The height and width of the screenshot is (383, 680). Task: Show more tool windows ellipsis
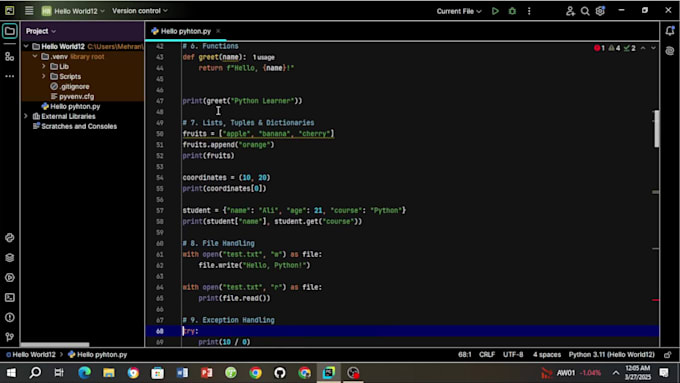[10, 76]
